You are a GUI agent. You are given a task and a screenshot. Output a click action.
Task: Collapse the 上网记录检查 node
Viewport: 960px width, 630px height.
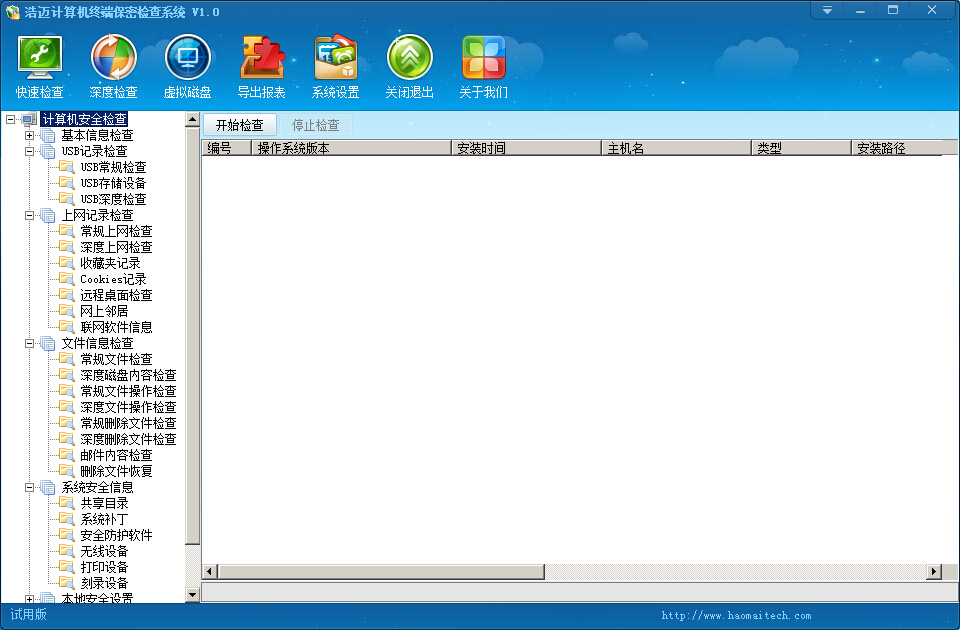(29, 216)
